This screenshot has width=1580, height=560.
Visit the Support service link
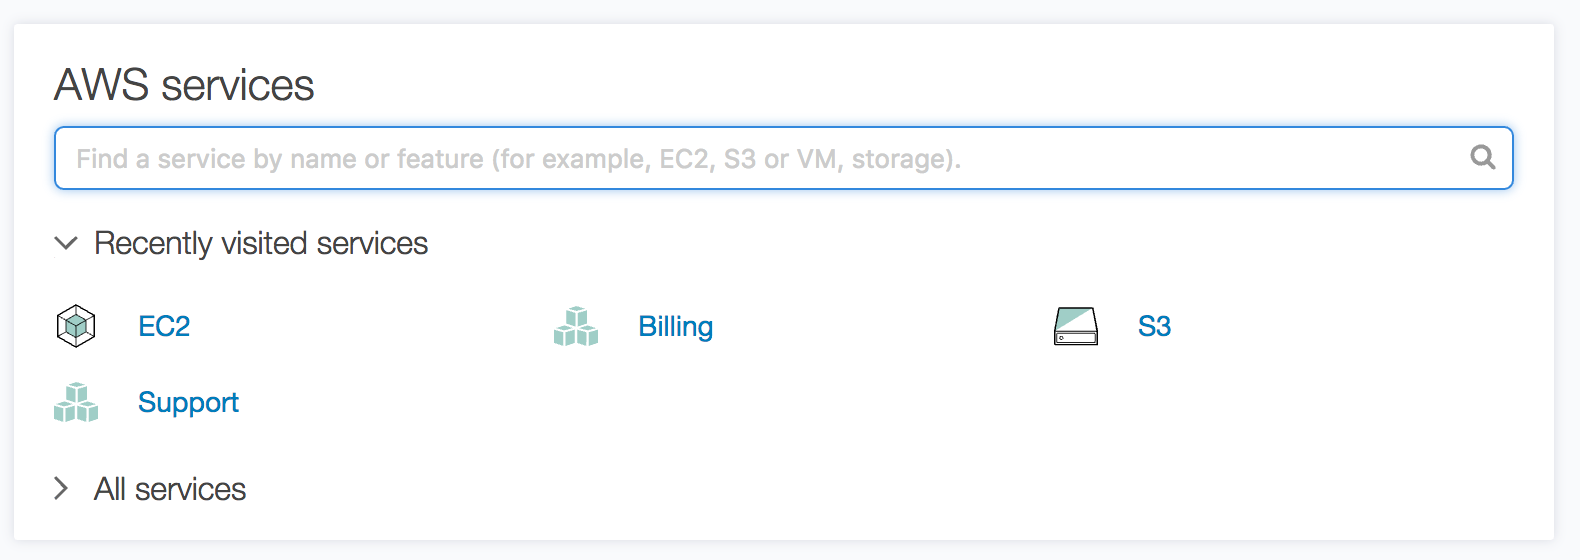click(188, 402)
